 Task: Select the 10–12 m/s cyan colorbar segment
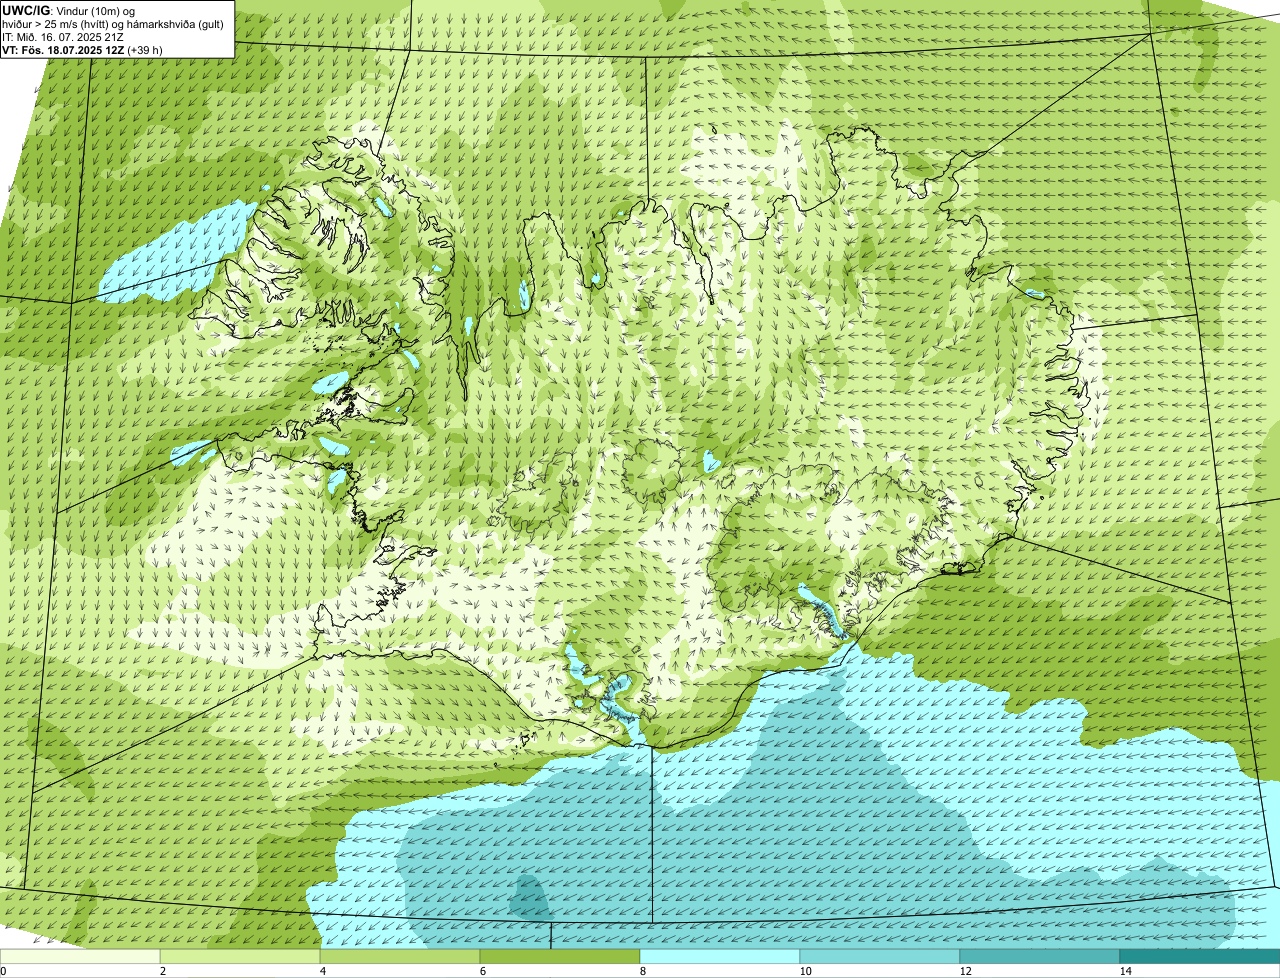click(880, 957)
